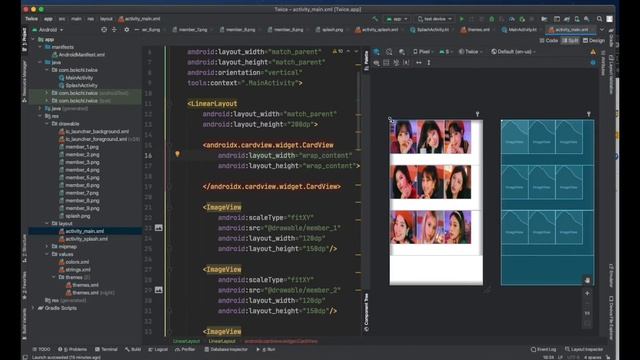Switch editor to Split view mode
This screenshot has height=360, width=640.
(x=570, y=40)
